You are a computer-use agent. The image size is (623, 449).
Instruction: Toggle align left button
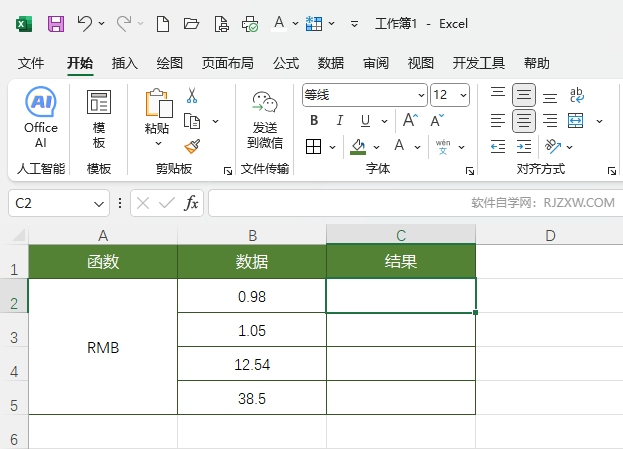(x=498, y=120)
